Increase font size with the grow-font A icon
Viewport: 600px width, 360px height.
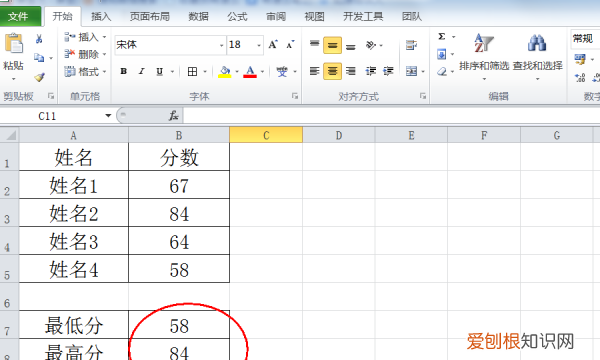coord(272,45)
